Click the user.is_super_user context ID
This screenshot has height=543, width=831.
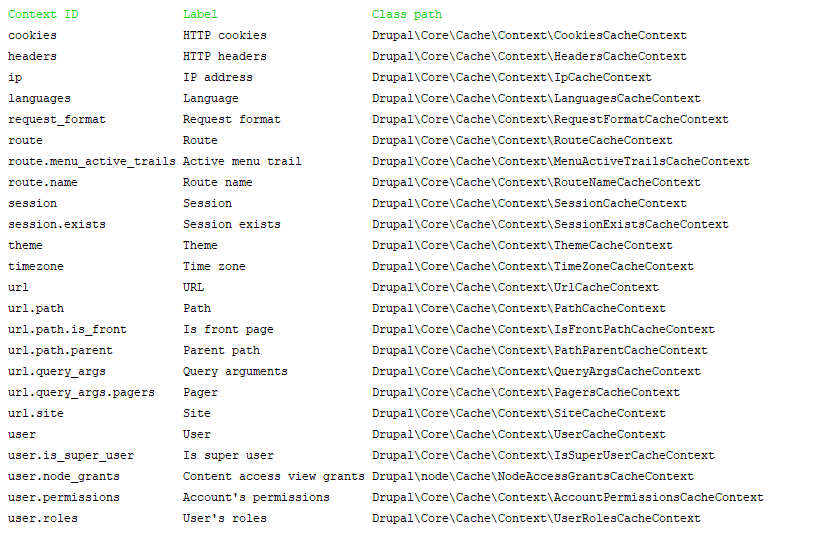click(71, 455)
